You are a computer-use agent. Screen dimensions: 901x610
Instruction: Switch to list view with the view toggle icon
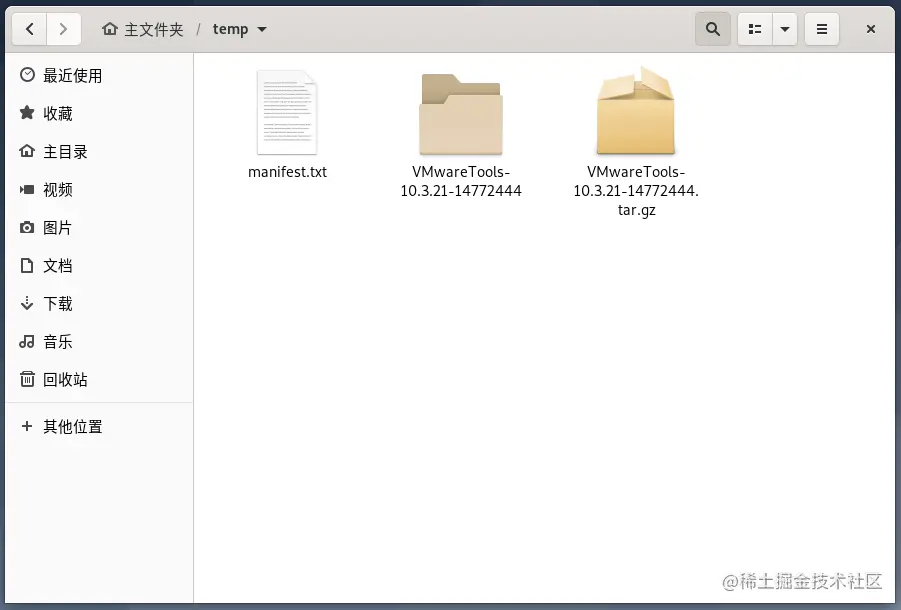(755, 29)
